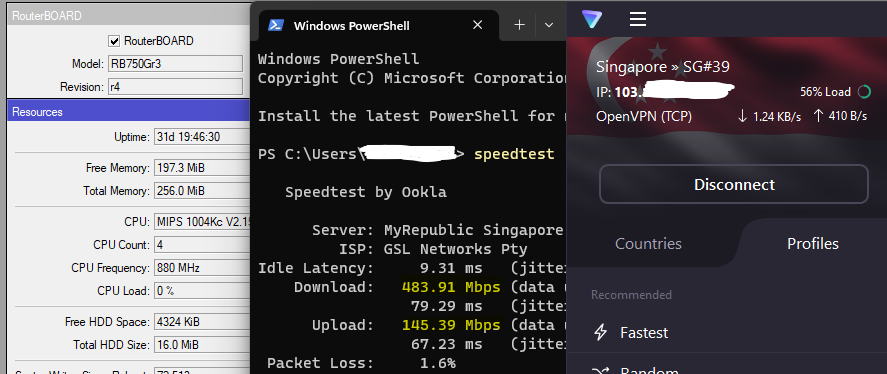Click the Upload result 145.39 Mbps
This screenshot has width=887, height=374.
click(451, 325)
